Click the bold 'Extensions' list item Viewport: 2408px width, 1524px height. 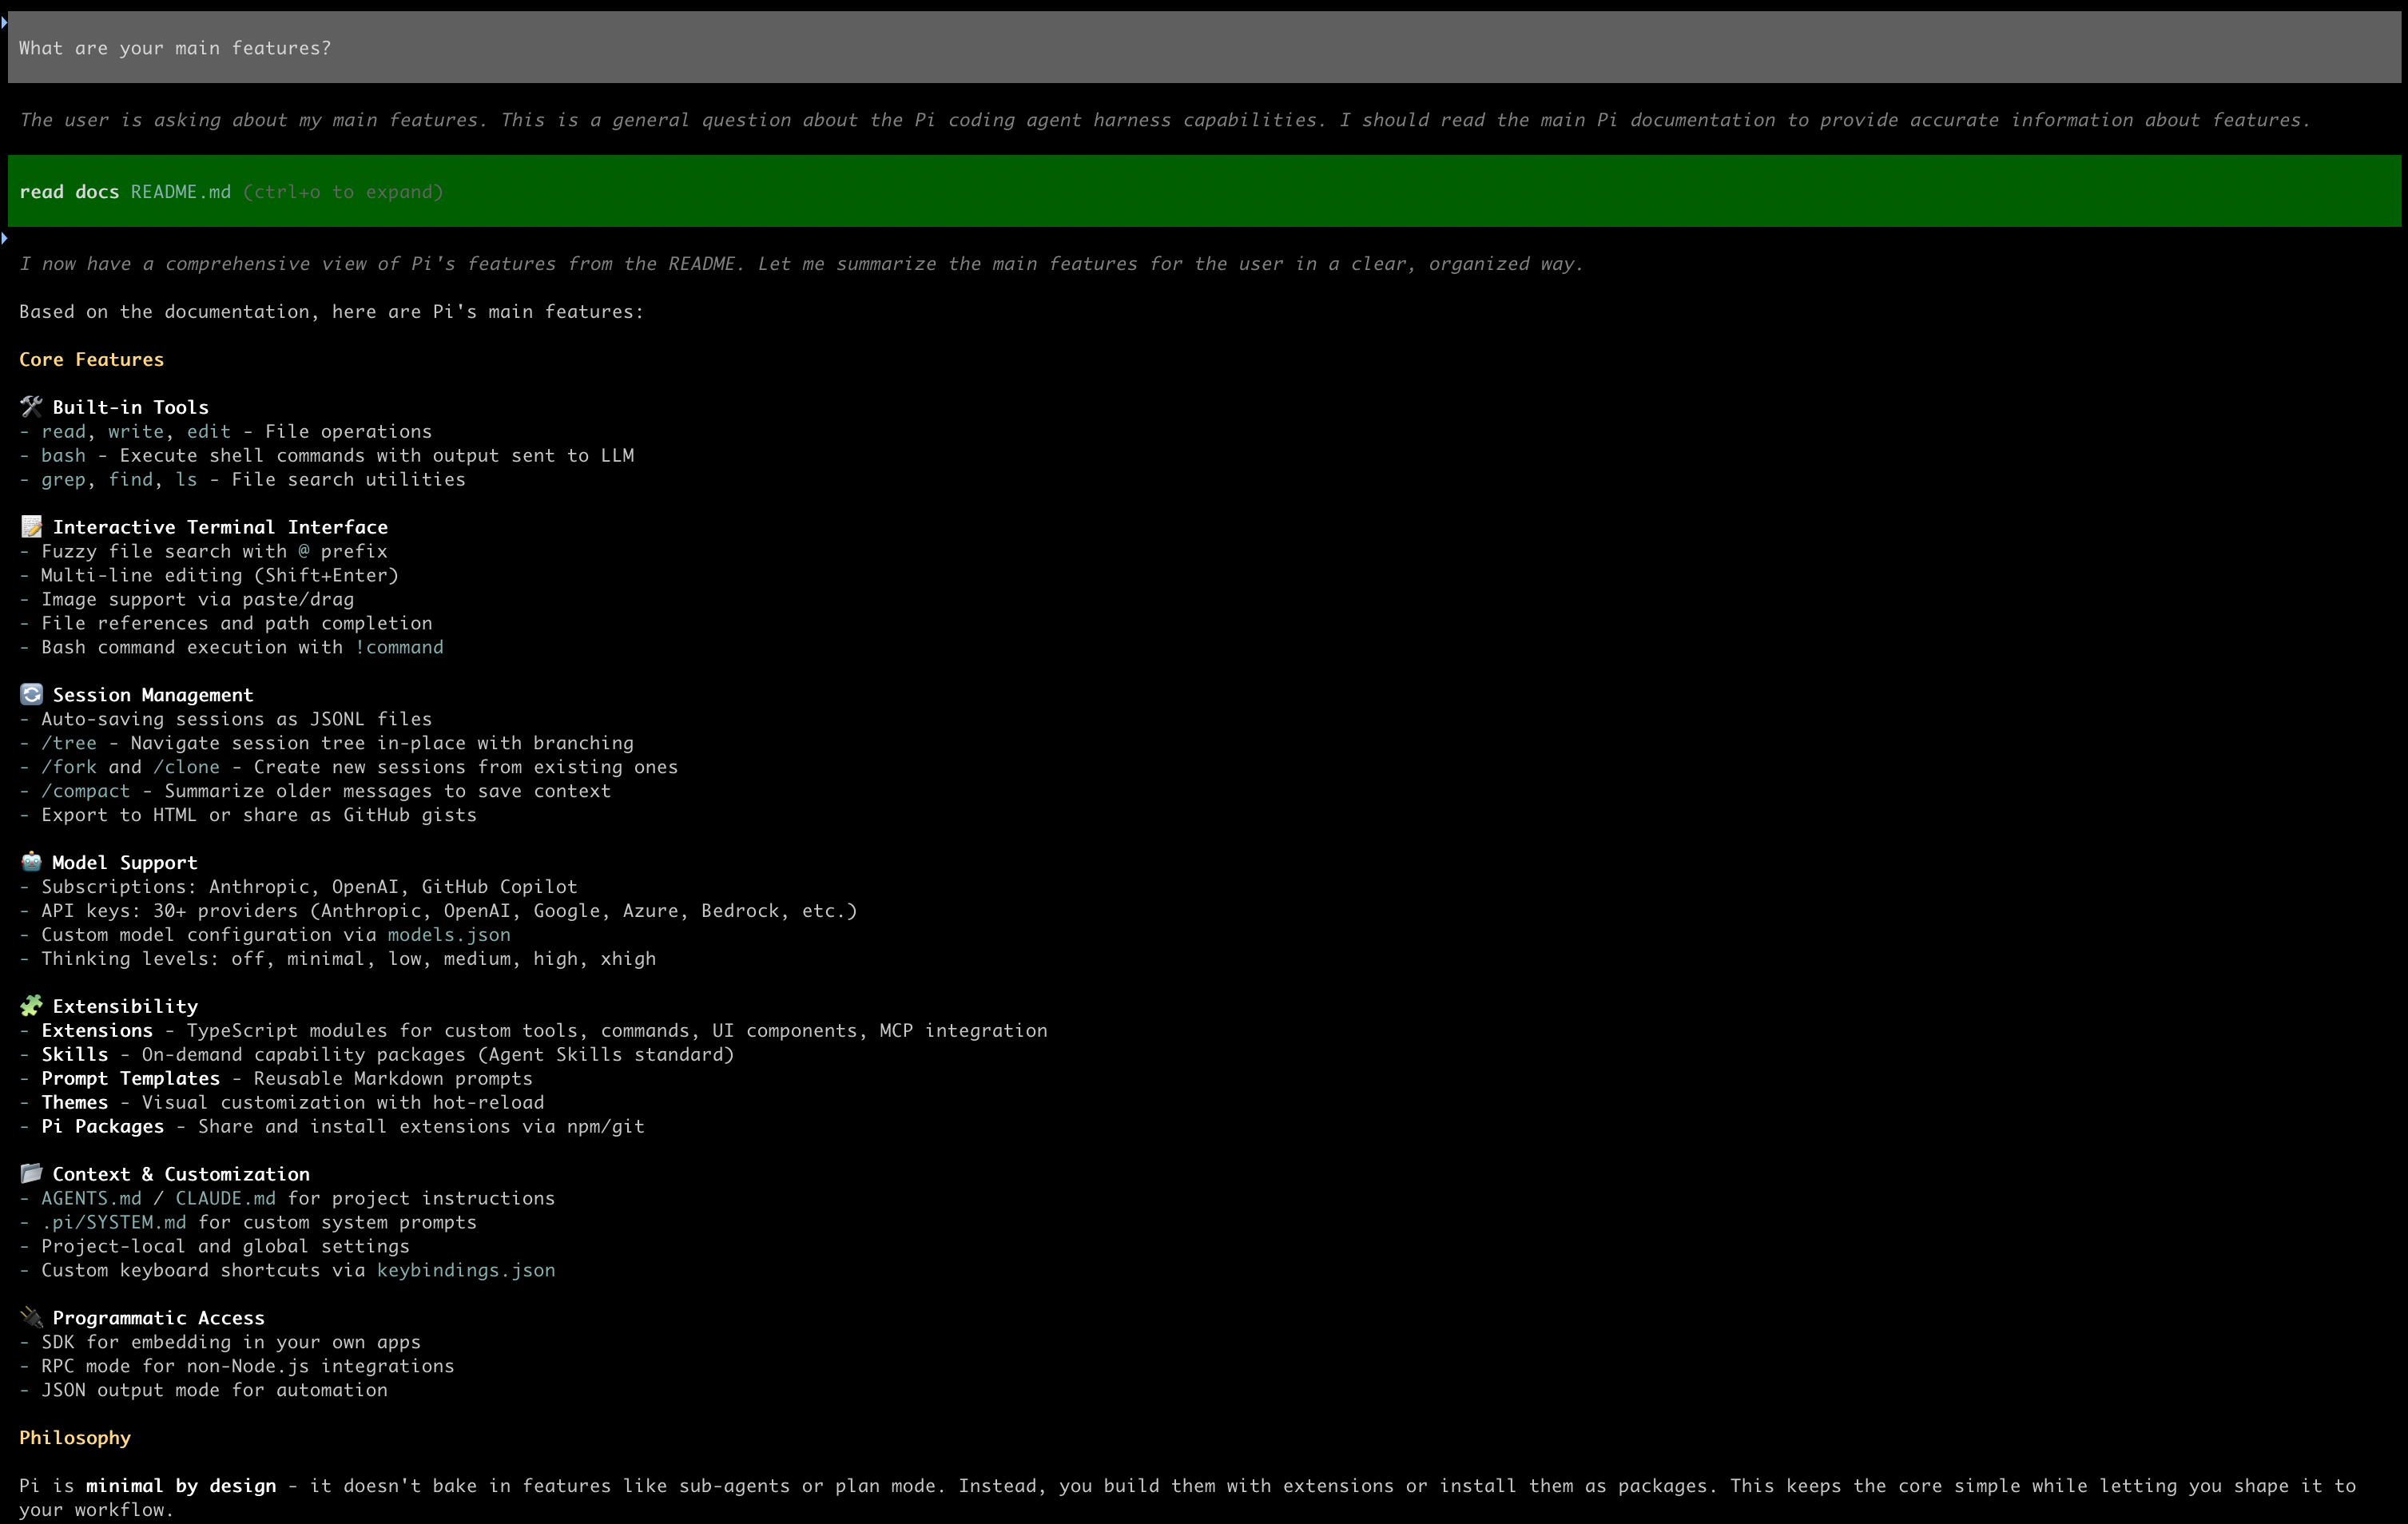(97, 1030)
